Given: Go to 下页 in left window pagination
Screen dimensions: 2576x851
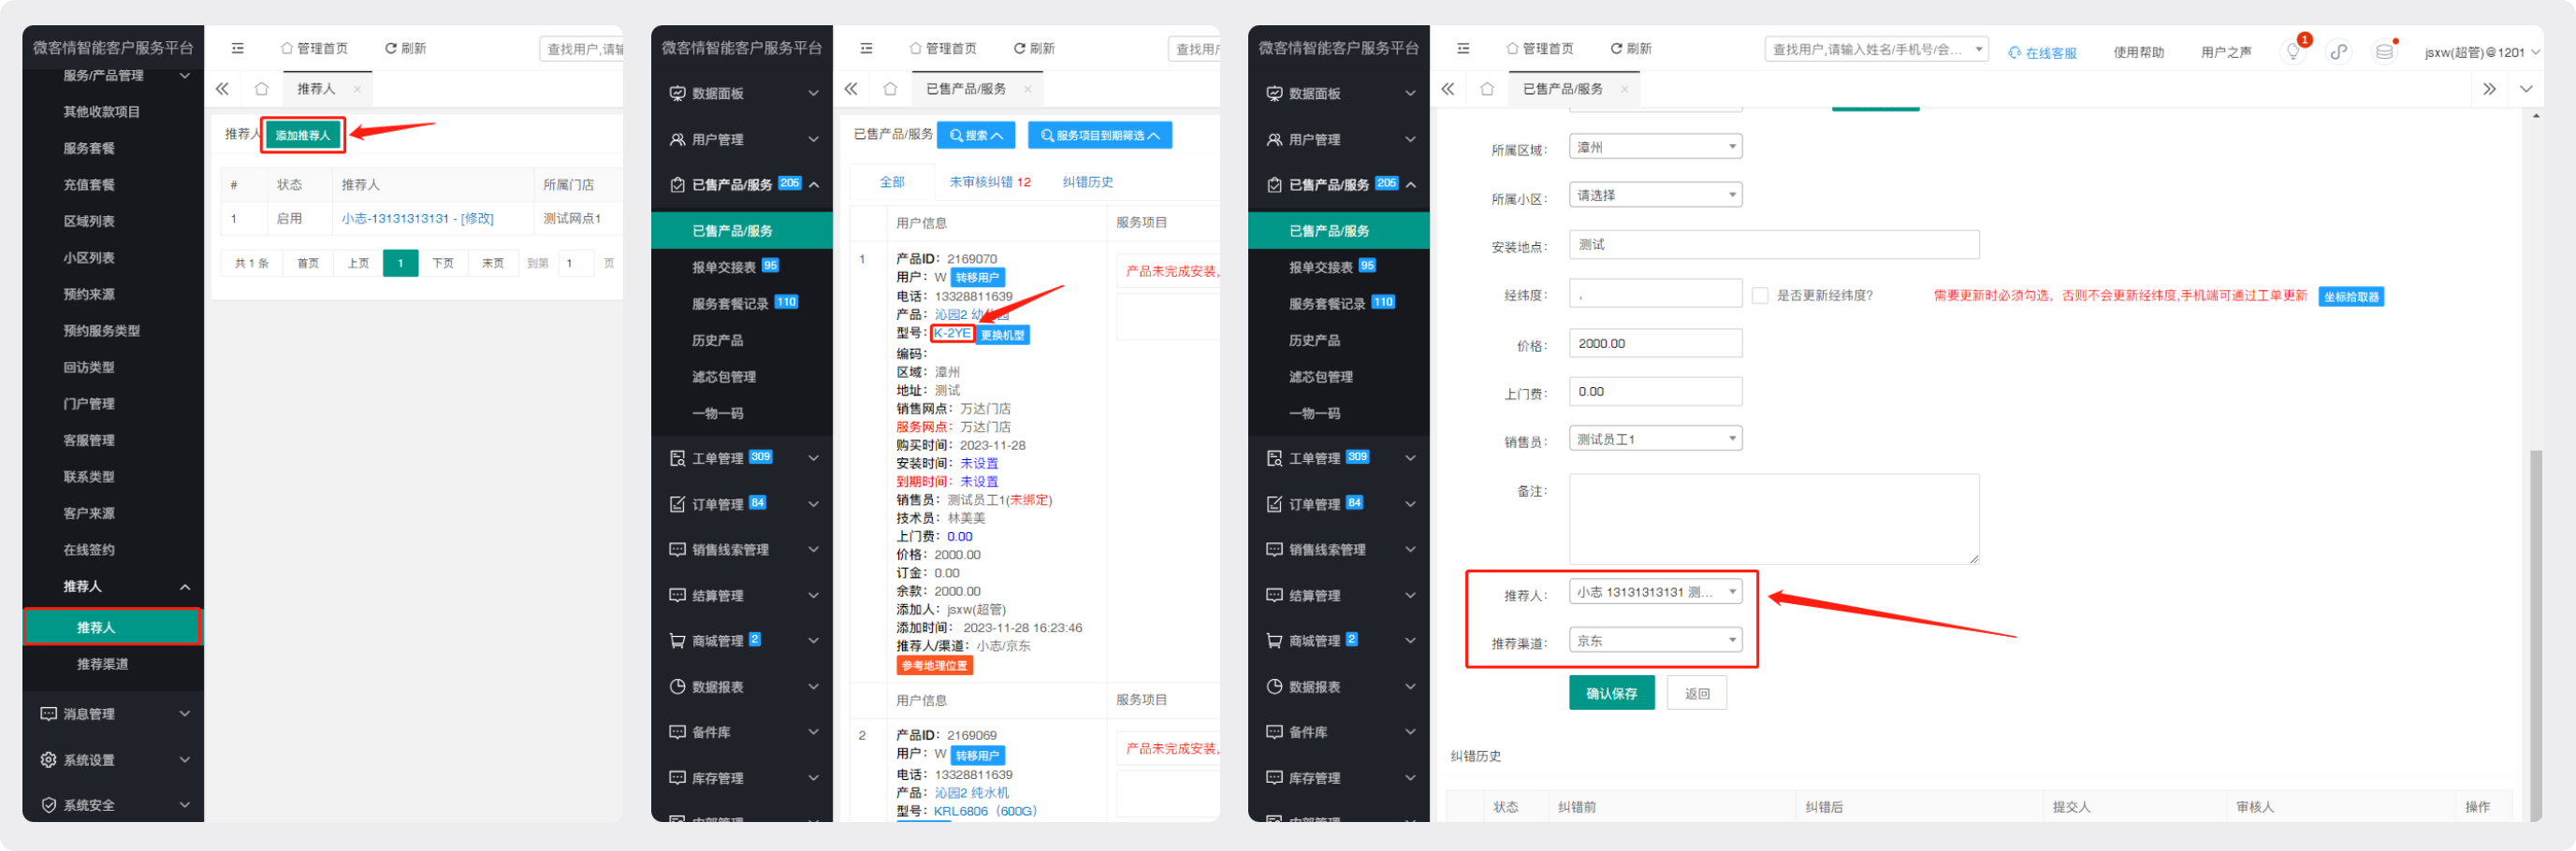Looking at the screenshot, I should [443, 263].
